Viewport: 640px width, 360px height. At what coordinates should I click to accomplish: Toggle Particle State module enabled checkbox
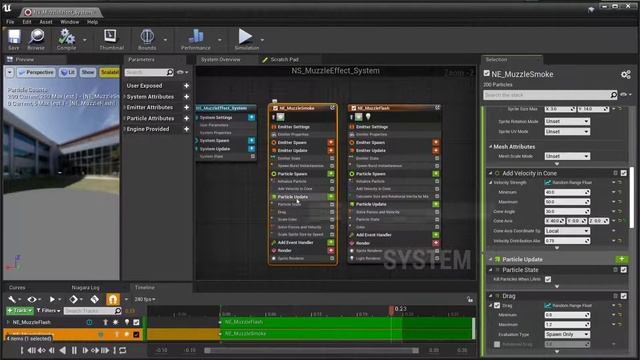624,270
